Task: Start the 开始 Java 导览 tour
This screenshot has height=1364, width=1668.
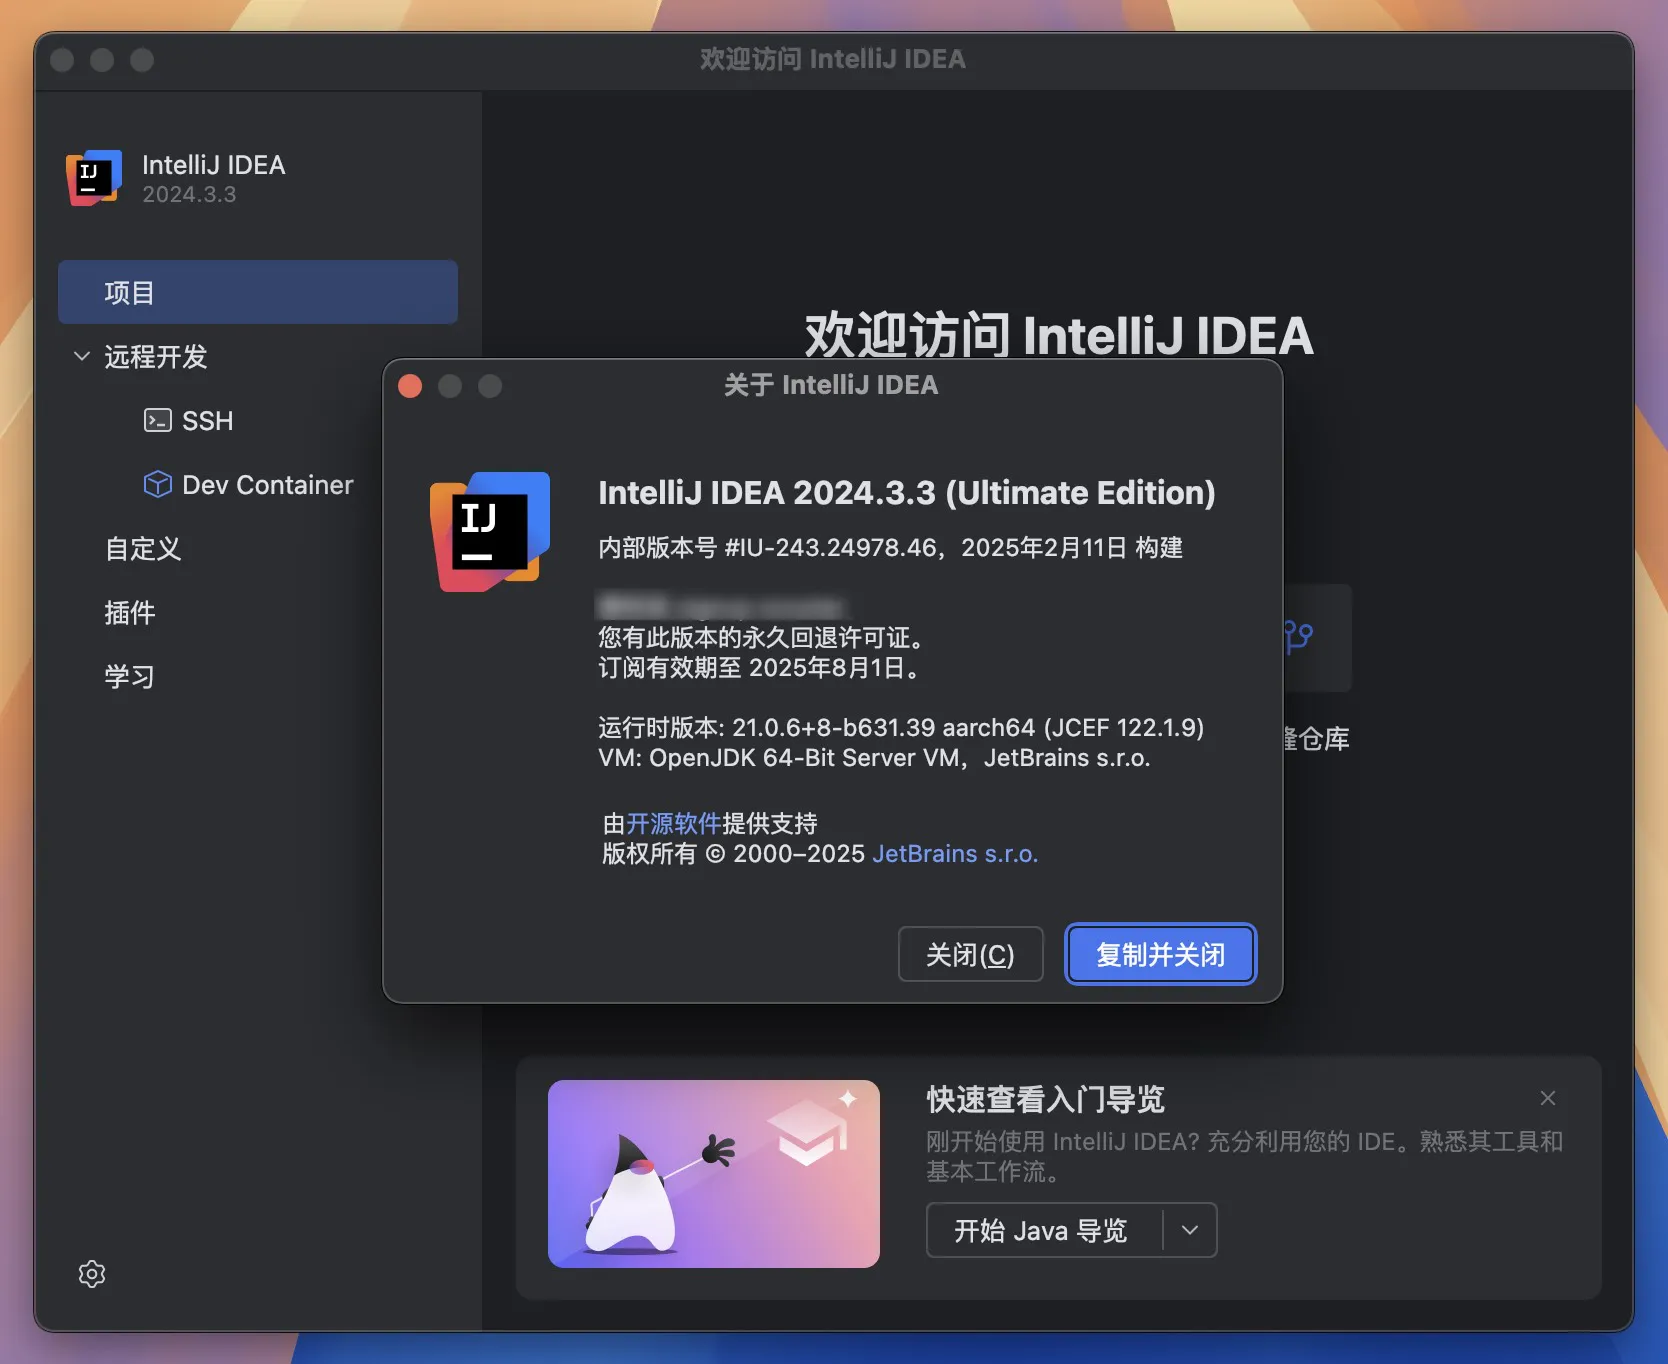Action: pos(1041,1230)
